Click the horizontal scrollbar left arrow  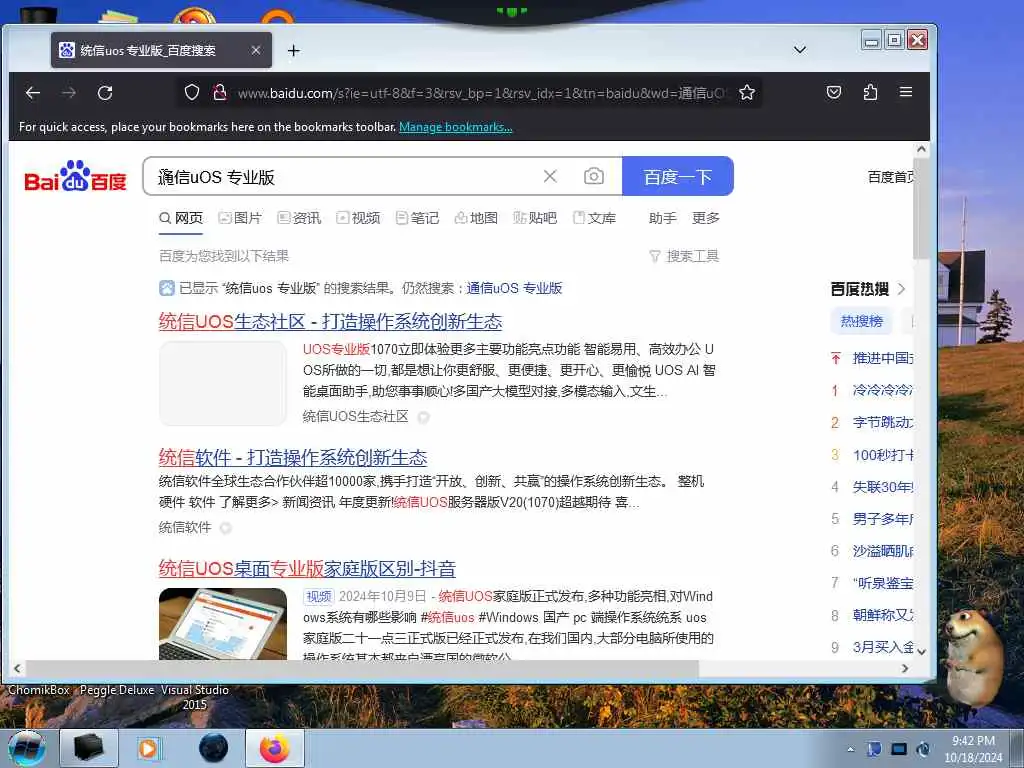pyautogui.click(x=18, y=668)
